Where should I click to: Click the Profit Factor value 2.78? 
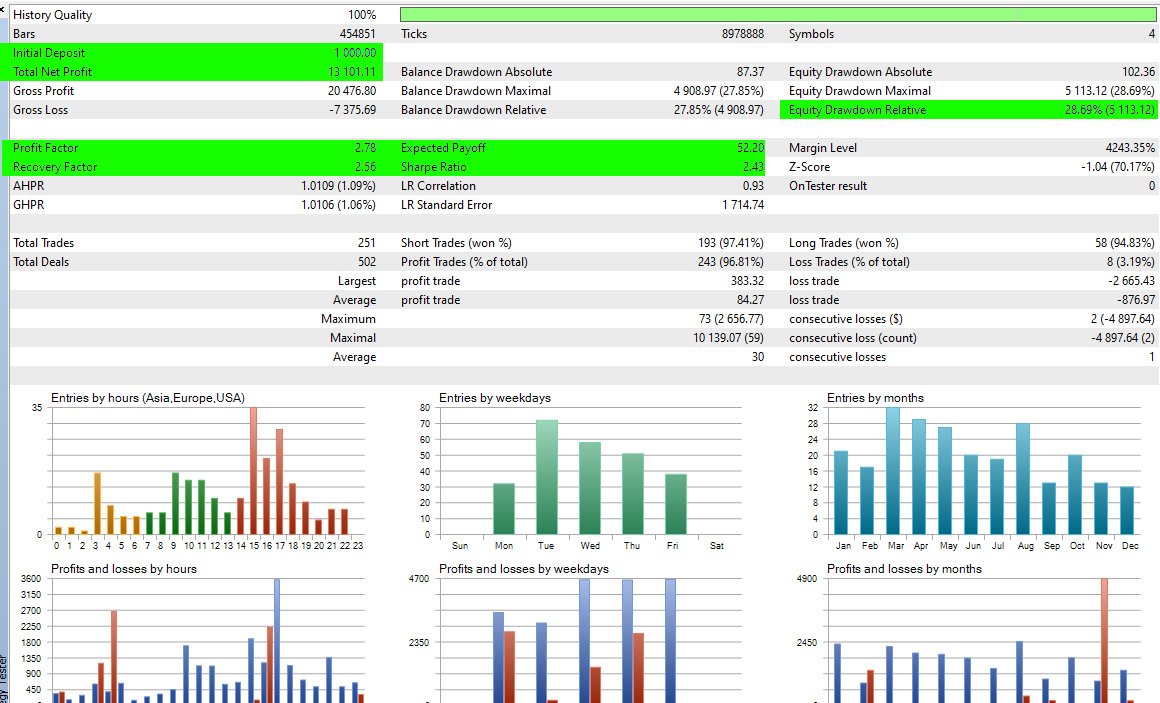(365, 148)
